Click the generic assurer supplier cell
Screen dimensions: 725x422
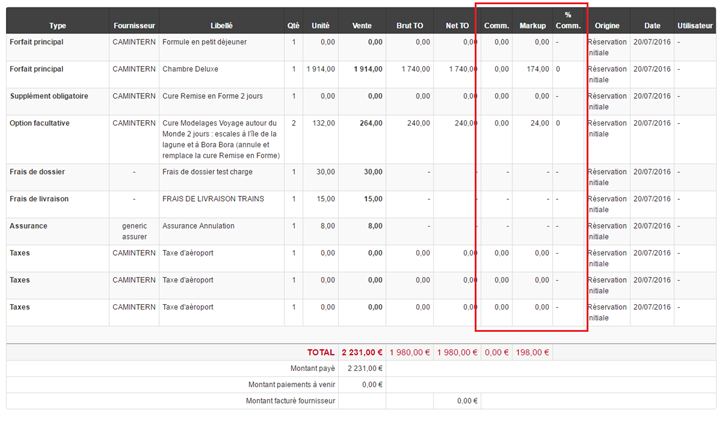click(134, 231)
